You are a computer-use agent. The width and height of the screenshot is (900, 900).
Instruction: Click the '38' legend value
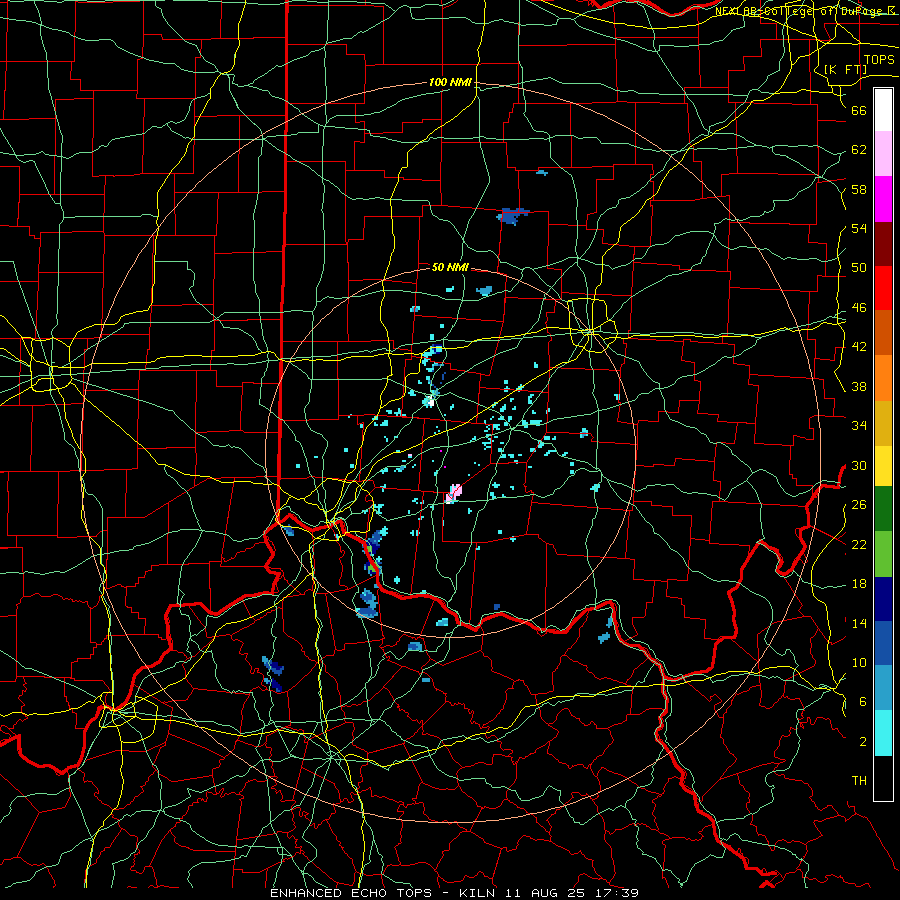pos(859,386)
